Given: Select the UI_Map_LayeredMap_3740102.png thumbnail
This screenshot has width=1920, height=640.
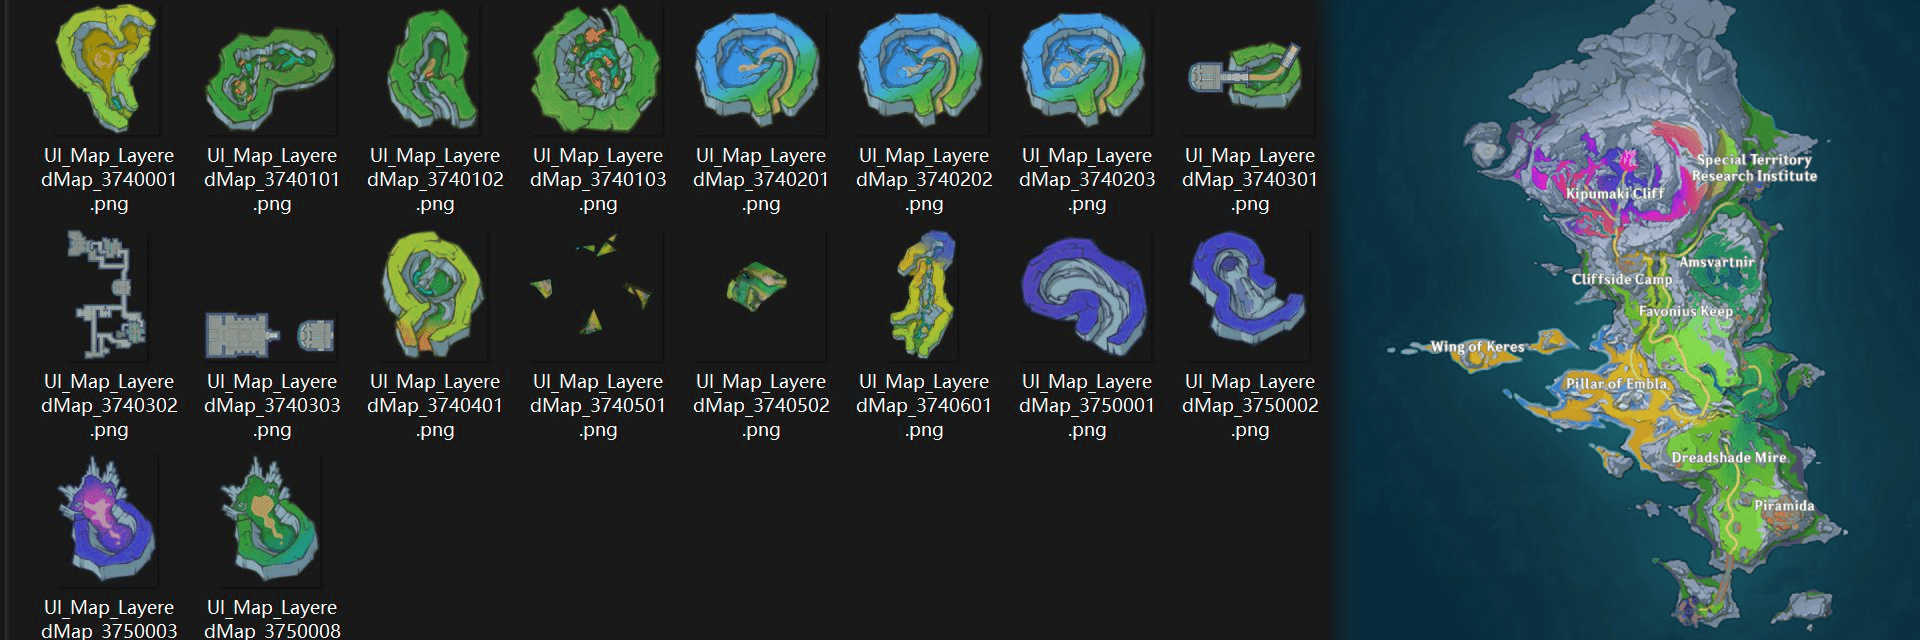Looking at the screenshot, I should click(435, 72).
